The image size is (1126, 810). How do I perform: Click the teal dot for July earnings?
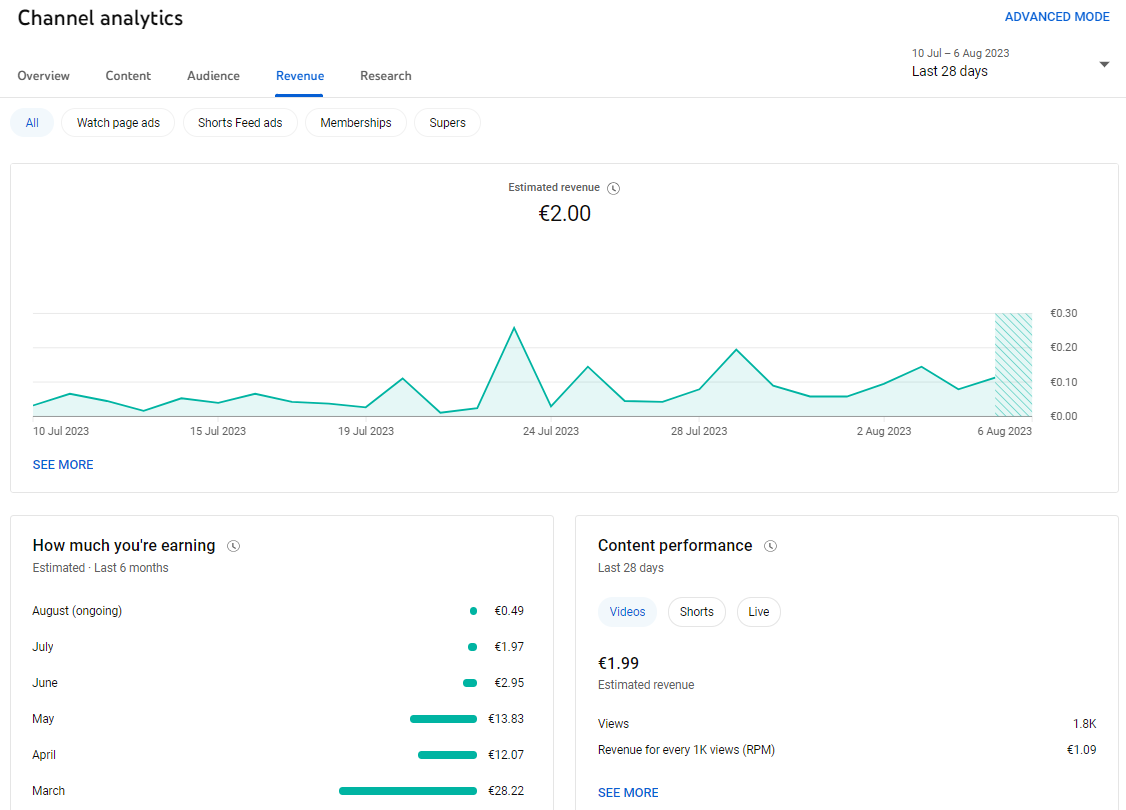pyautogui.click(x=473, y=647)
